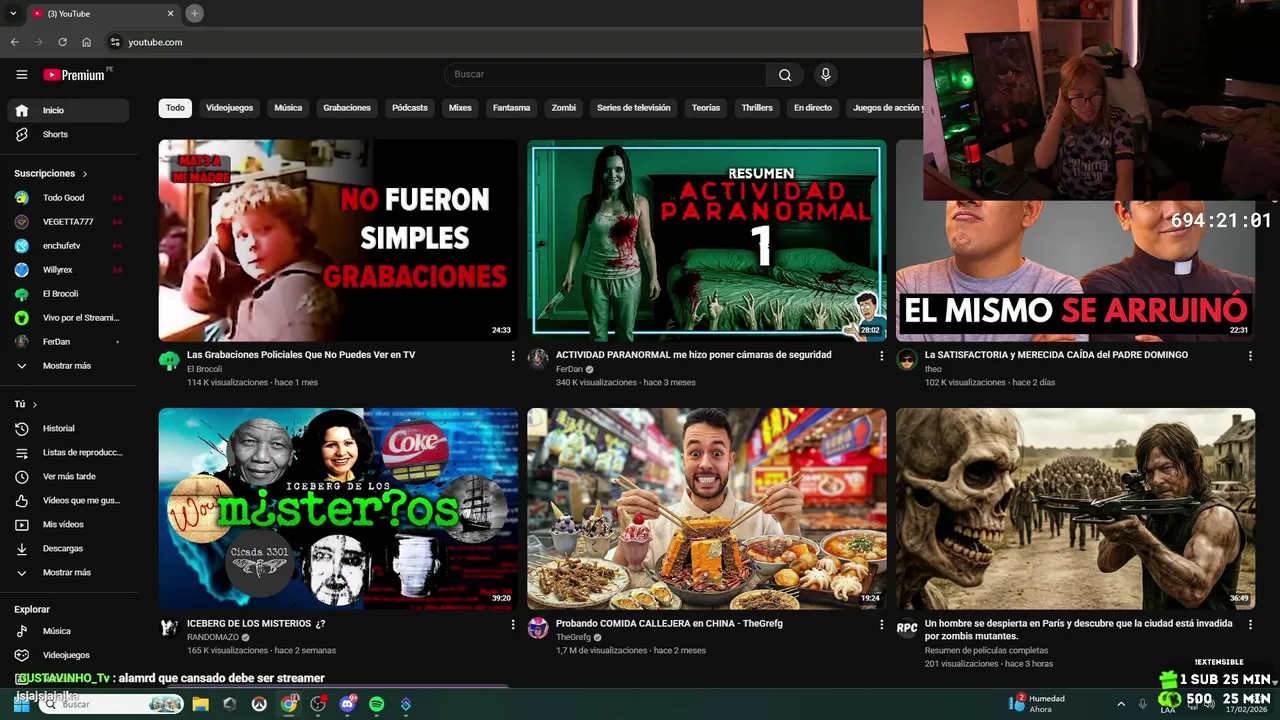Screen dimensions: 1280x720
Task: Open options menu for Las Grabaciones Policiales video
Action: (x=513, y=356)
